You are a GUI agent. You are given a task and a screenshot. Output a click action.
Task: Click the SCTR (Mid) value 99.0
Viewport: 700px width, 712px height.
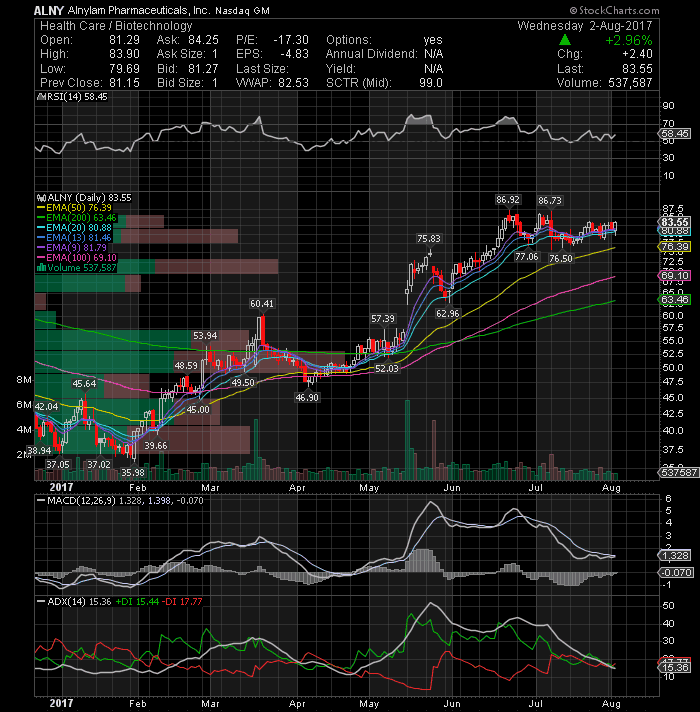point(430,83)
